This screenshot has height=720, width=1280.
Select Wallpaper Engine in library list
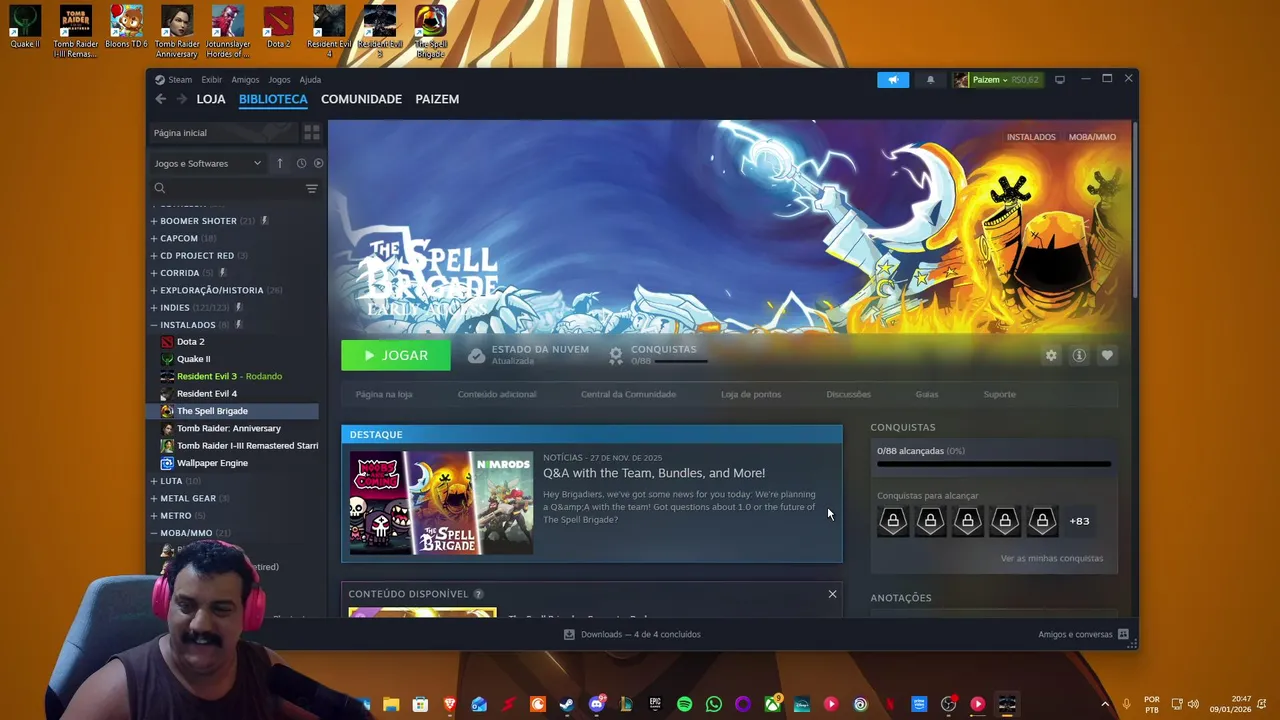pyautogui.click(x=212, y=463)
